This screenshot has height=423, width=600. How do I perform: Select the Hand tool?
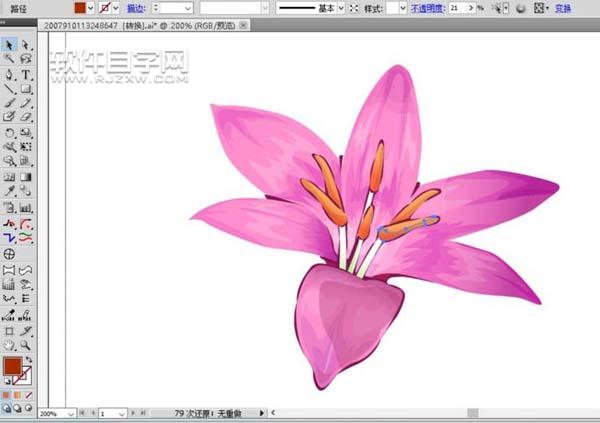[9, 345]
